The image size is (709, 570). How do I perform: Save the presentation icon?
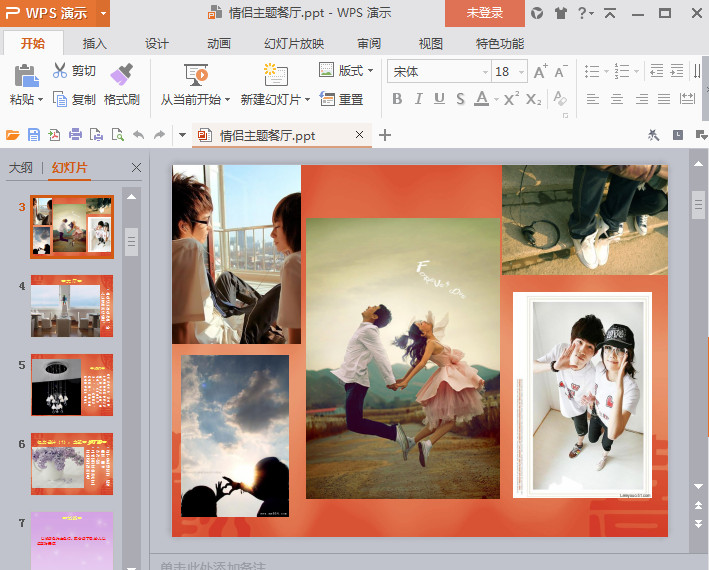tap(34, 135)
